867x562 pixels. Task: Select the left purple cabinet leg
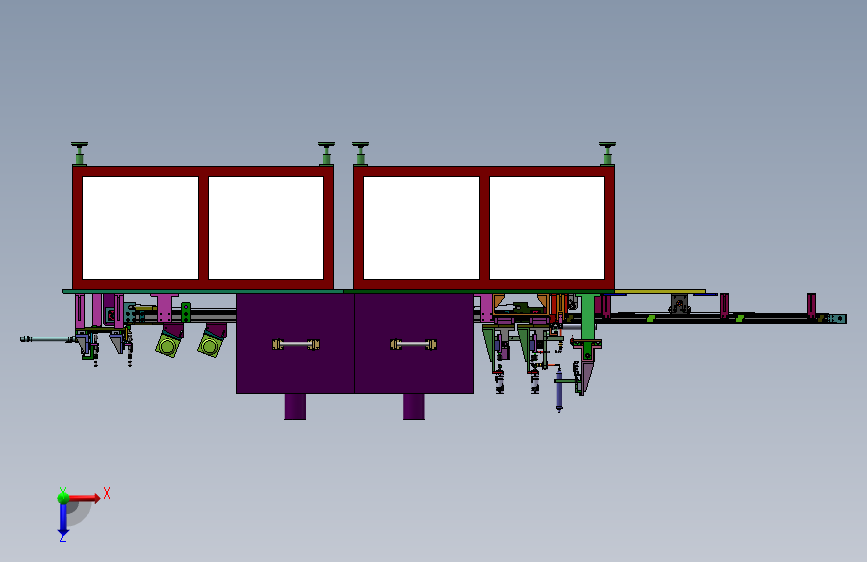tap(295, 407)
